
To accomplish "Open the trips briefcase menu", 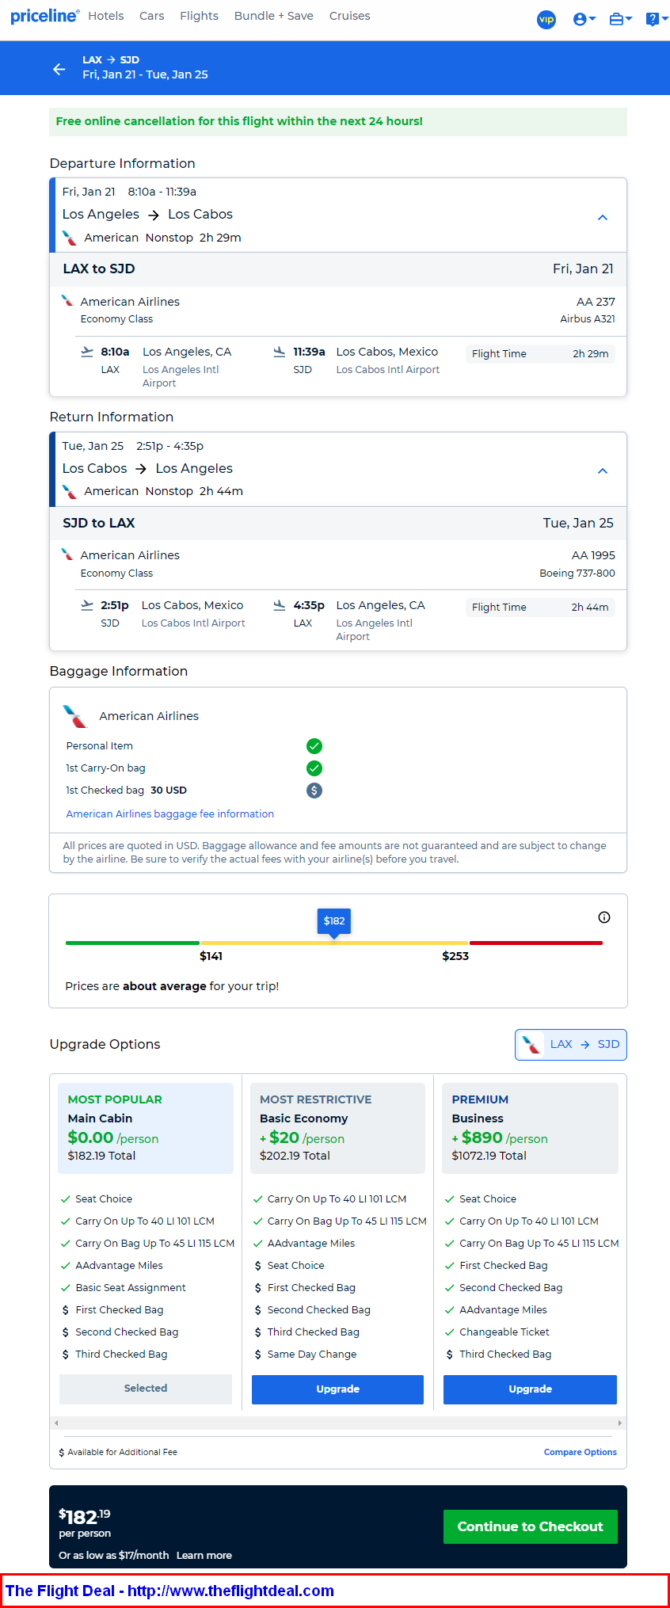I will 620,19.
